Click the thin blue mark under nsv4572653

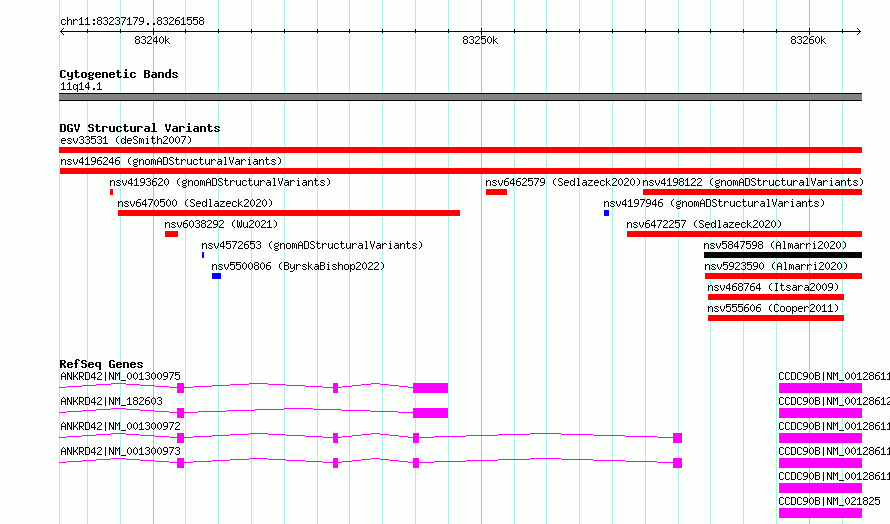point(203,255)
